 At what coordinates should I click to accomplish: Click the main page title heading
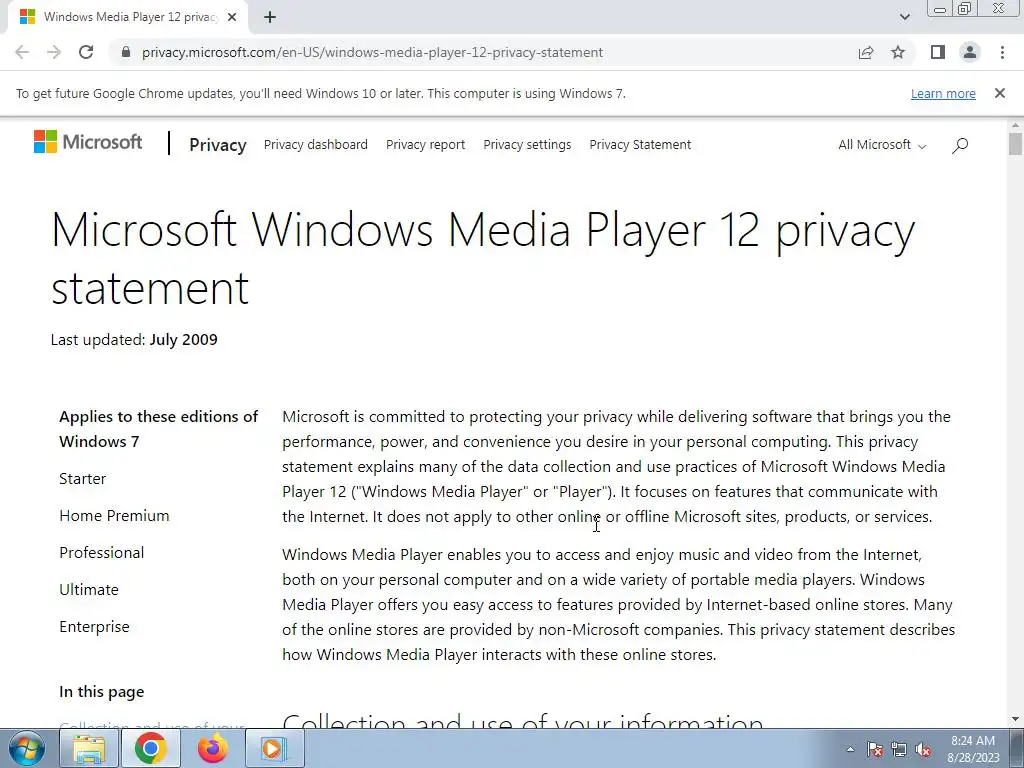[483, 259]
